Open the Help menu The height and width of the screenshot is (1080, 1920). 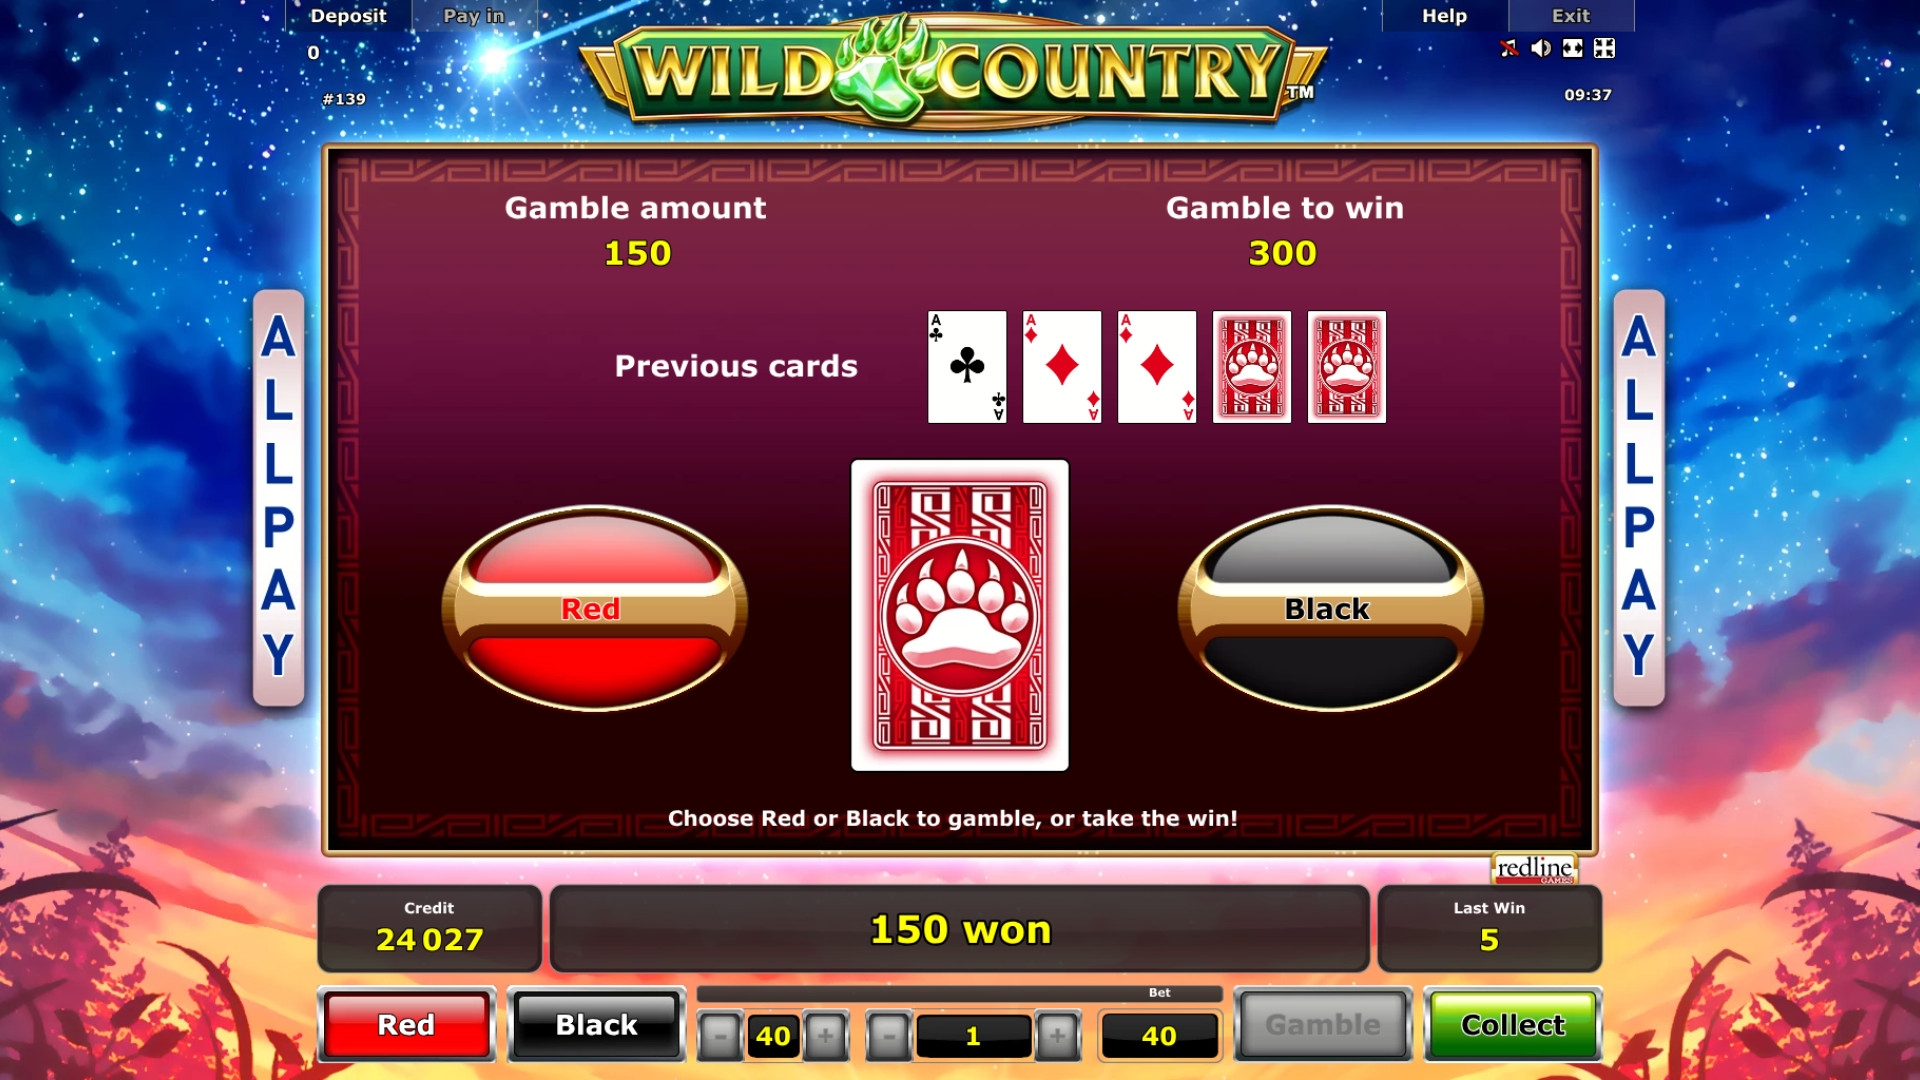tap(1444, 16)
